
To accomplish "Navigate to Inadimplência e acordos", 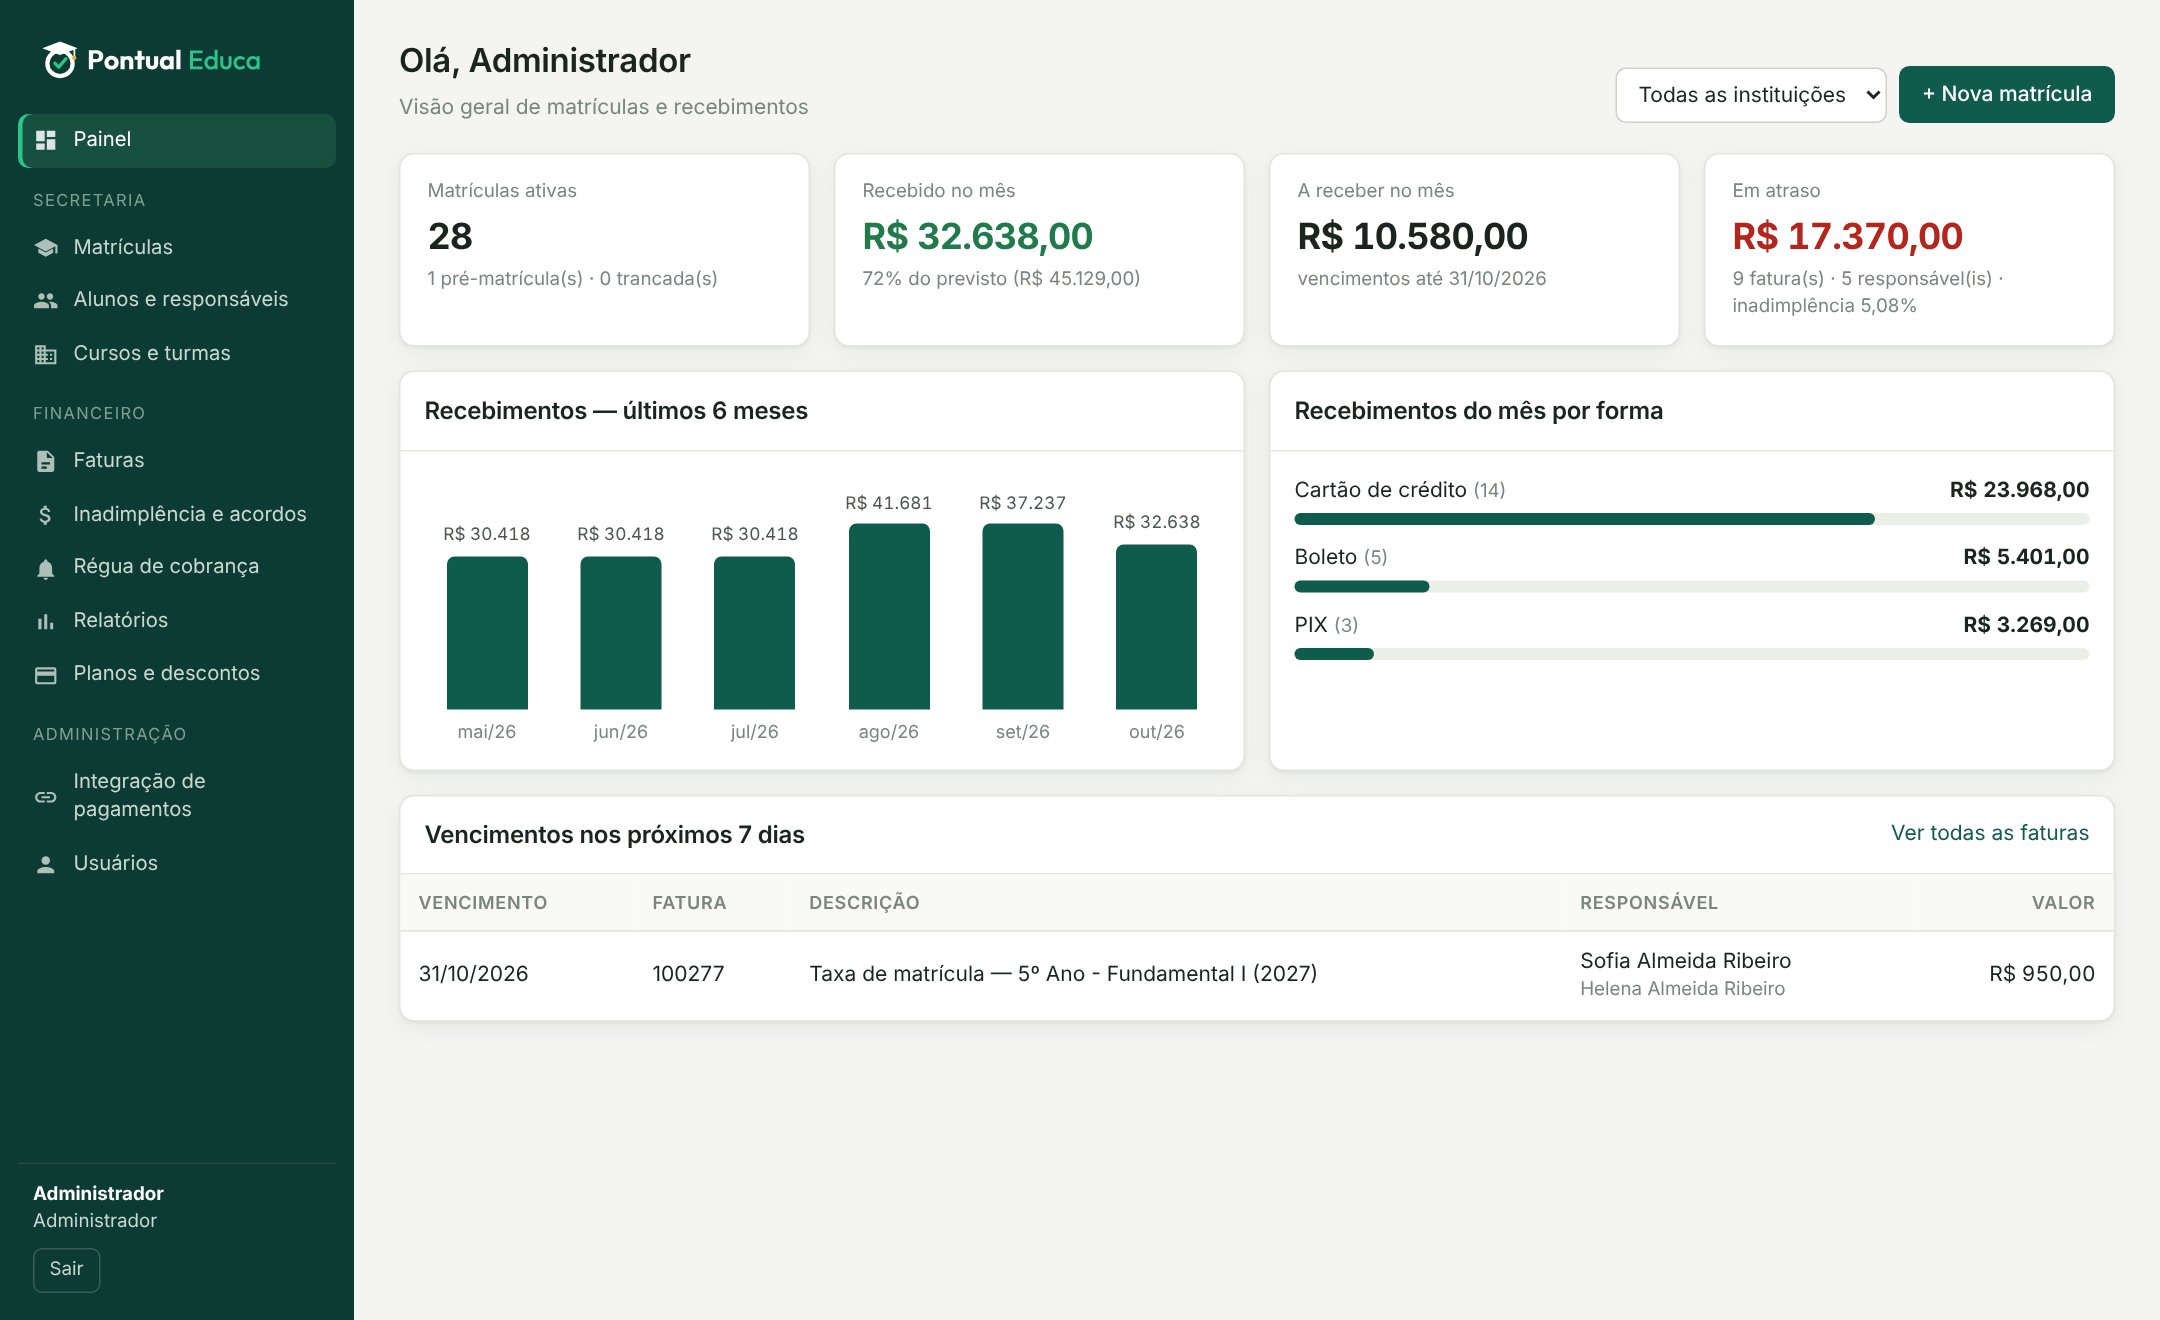I will tap(177, 515).
